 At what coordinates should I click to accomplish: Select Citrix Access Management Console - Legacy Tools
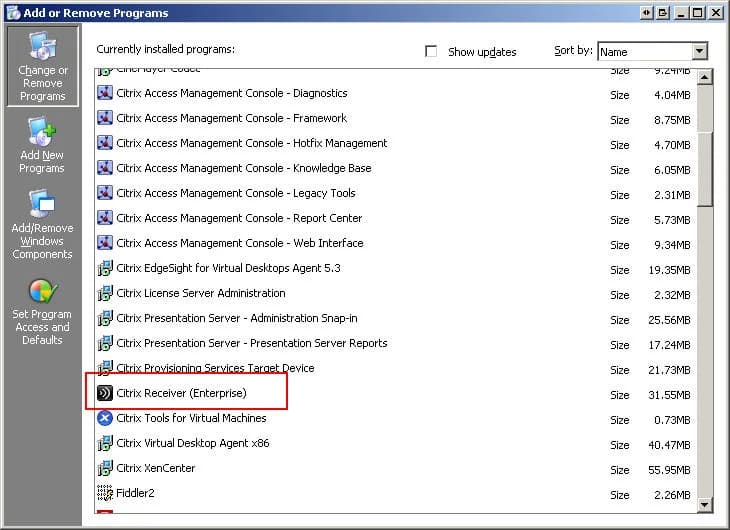click(x=236, y=193)
